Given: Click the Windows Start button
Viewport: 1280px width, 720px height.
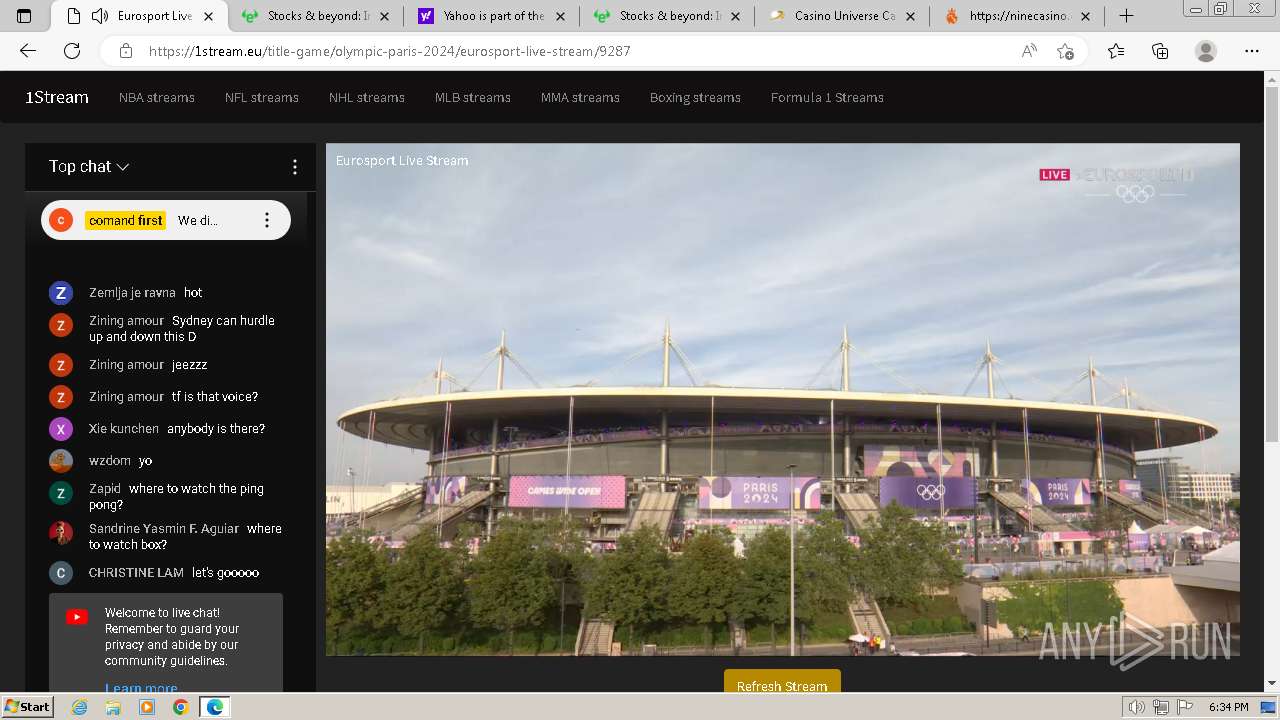Looking at the screenshot, I should [x=27, y=707].
